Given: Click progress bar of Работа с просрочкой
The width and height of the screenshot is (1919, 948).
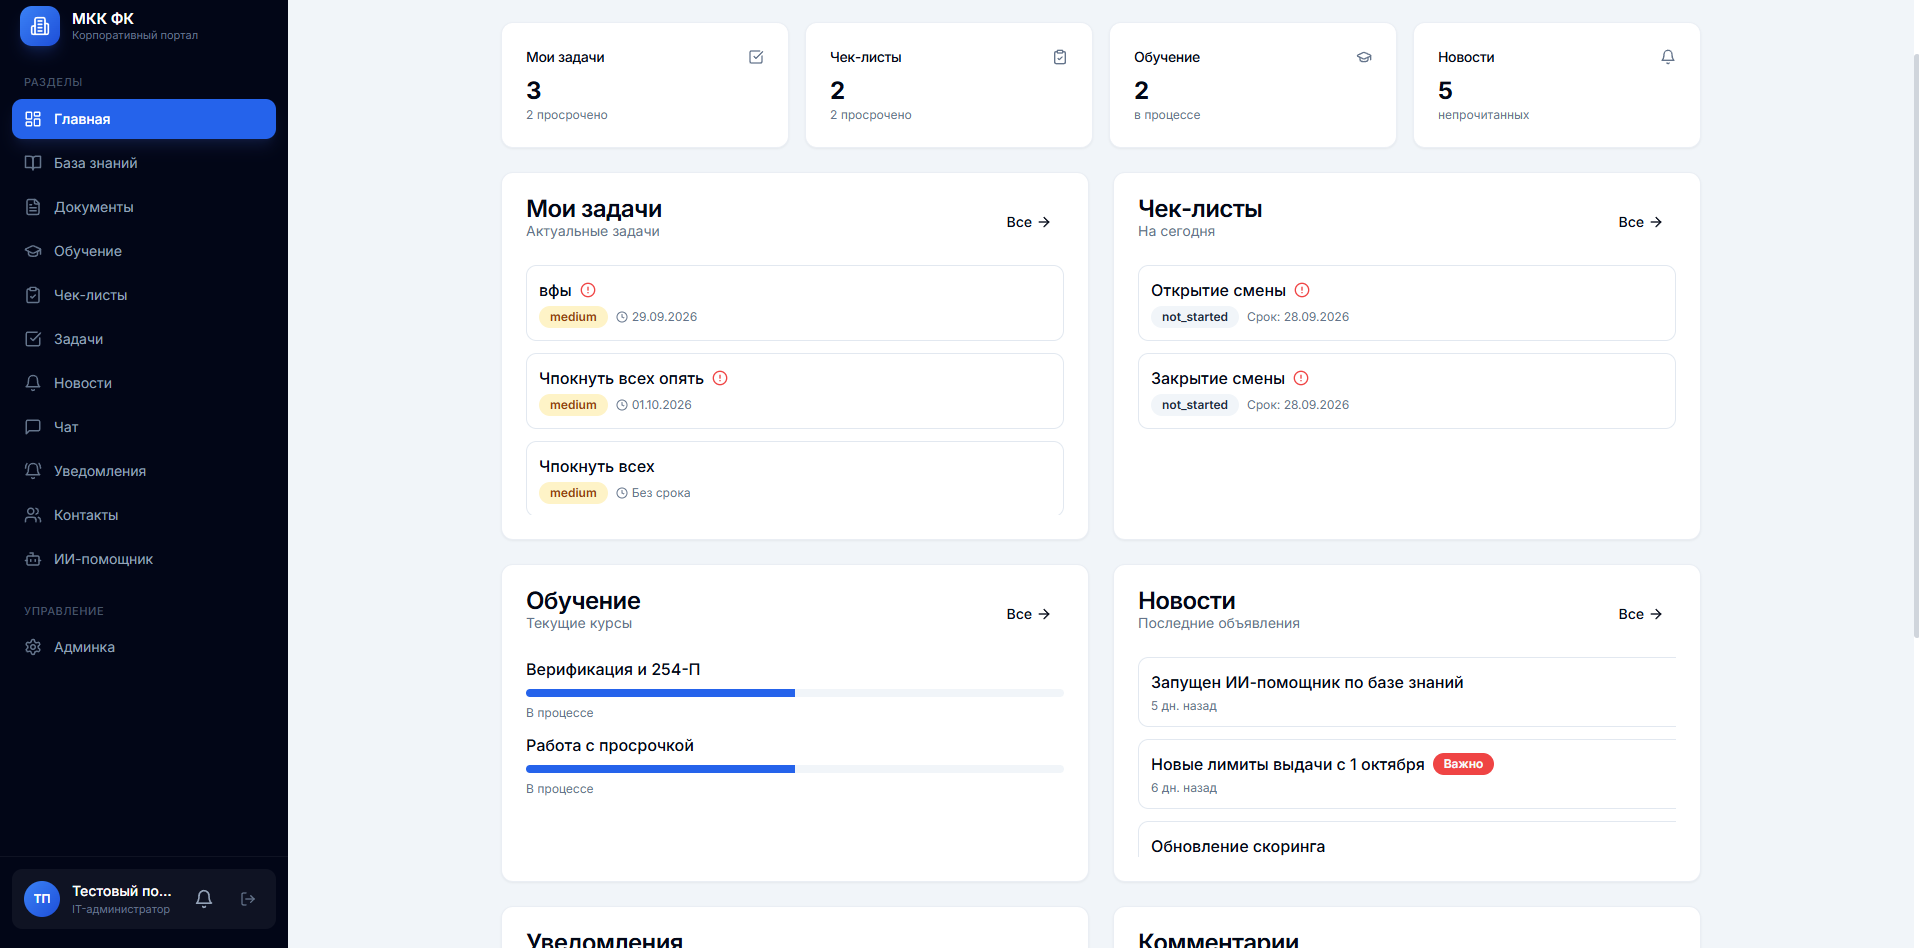Looking at the screenshot, I should tap(795, 769).
